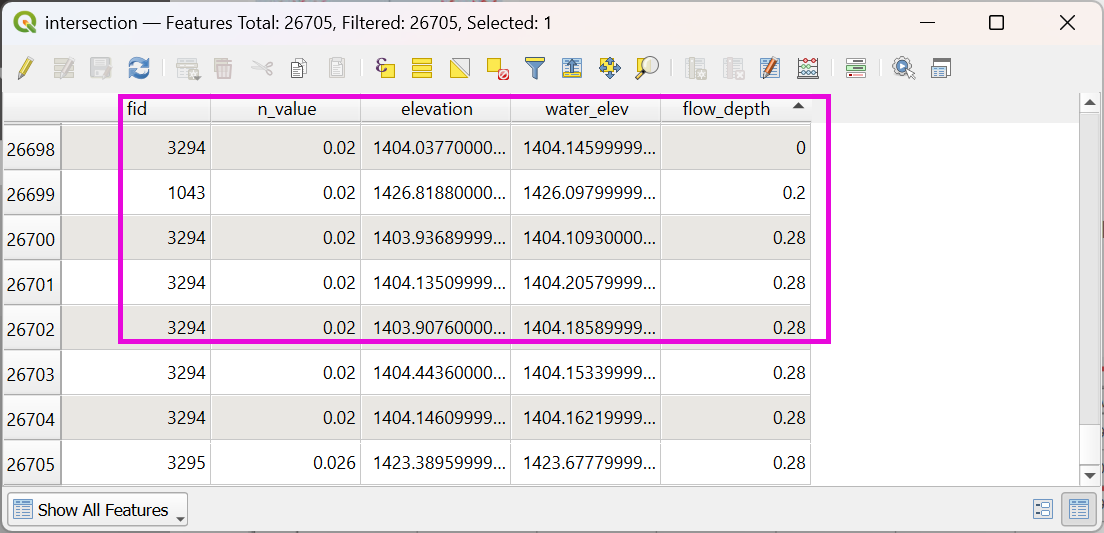
Task: Switch to form view
Action: tap(1043, 509)
